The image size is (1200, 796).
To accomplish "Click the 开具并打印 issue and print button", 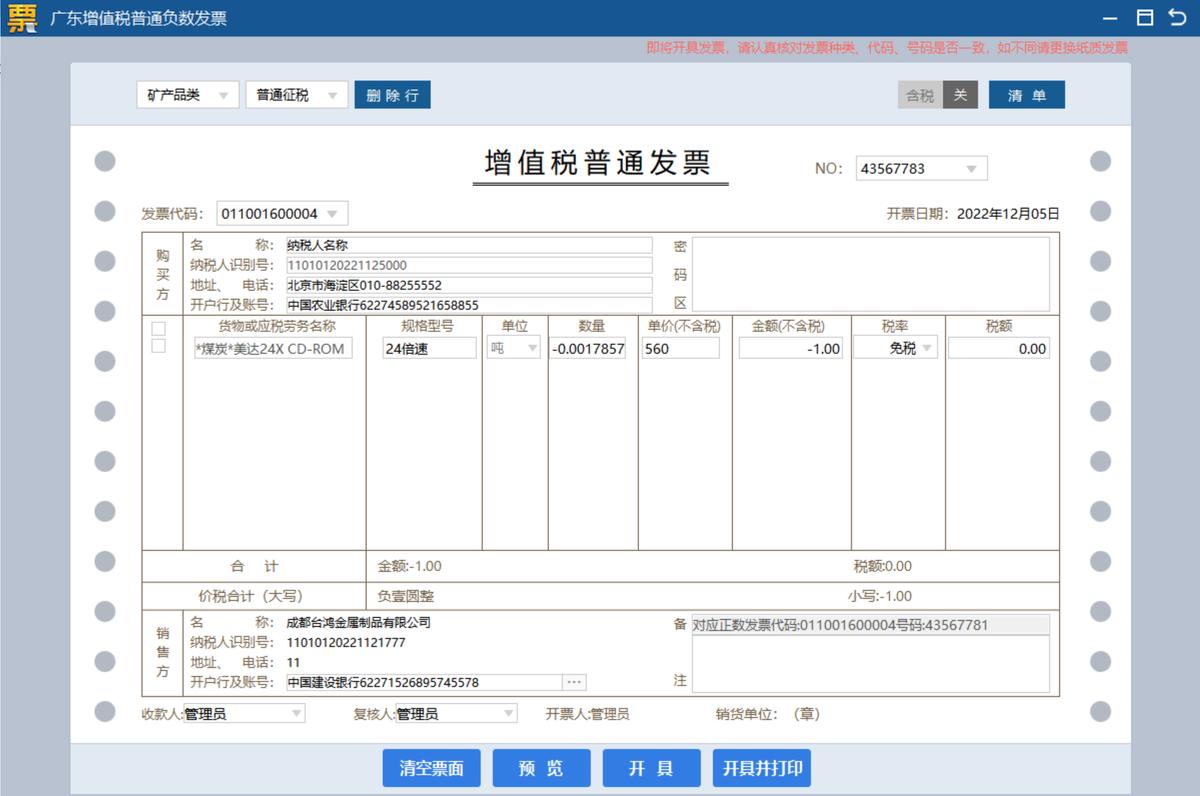I will click(761, 768).
